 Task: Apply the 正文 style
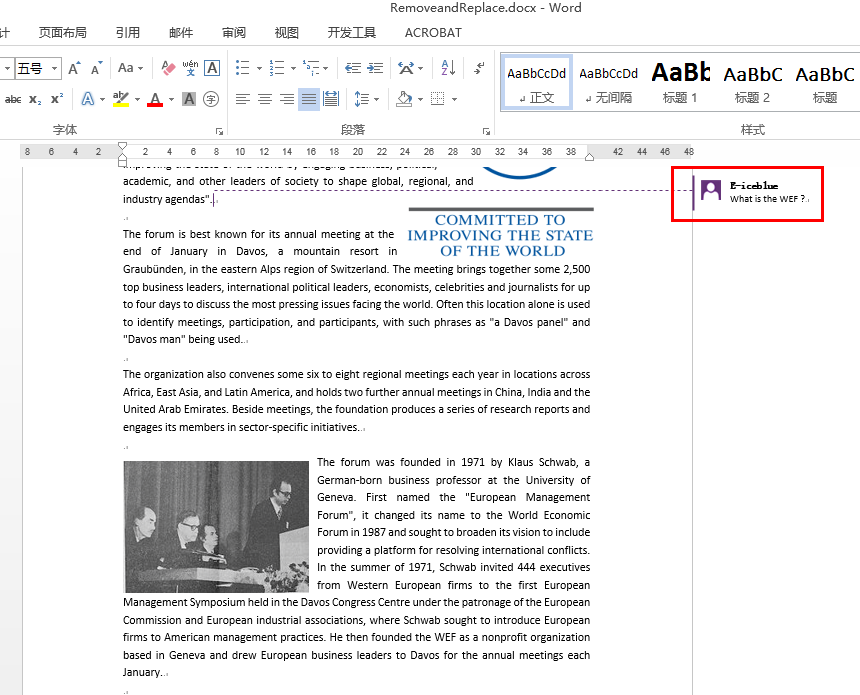(536, 82)
